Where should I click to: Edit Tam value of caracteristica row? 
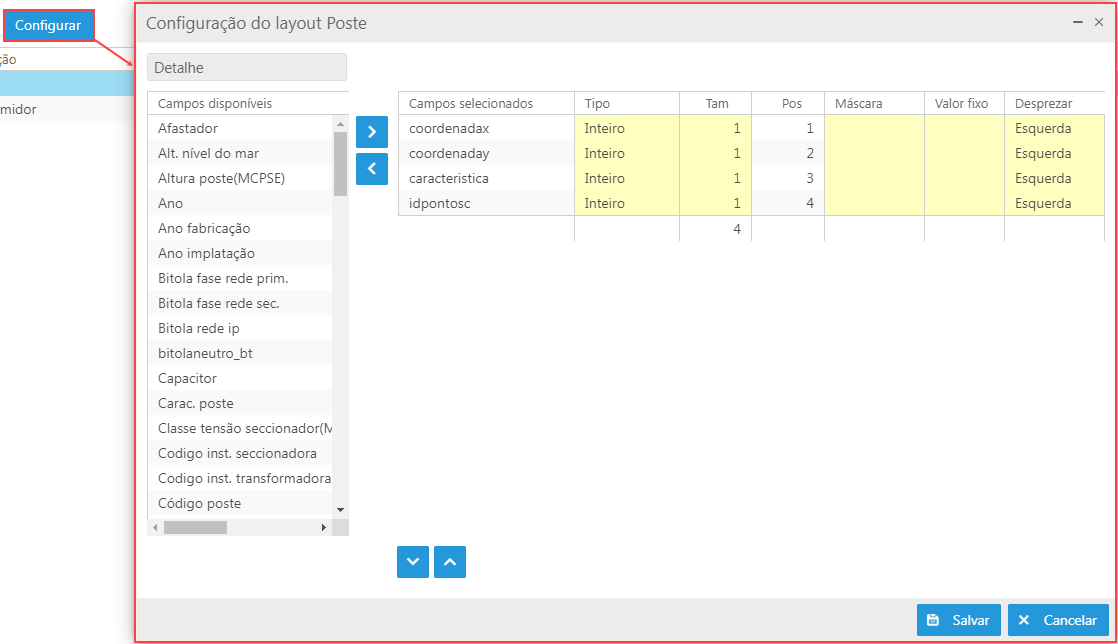click(714, 179)
